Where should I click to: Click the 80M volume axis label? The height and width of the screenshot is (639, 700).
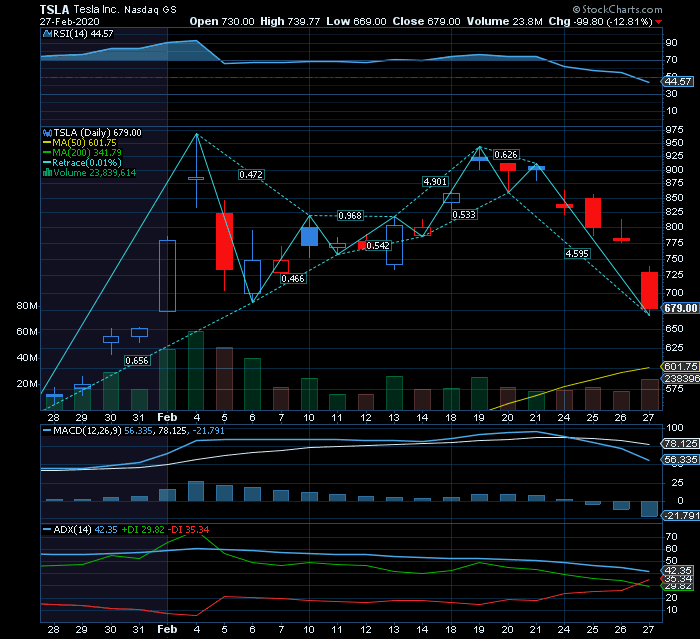pos(27,306)
